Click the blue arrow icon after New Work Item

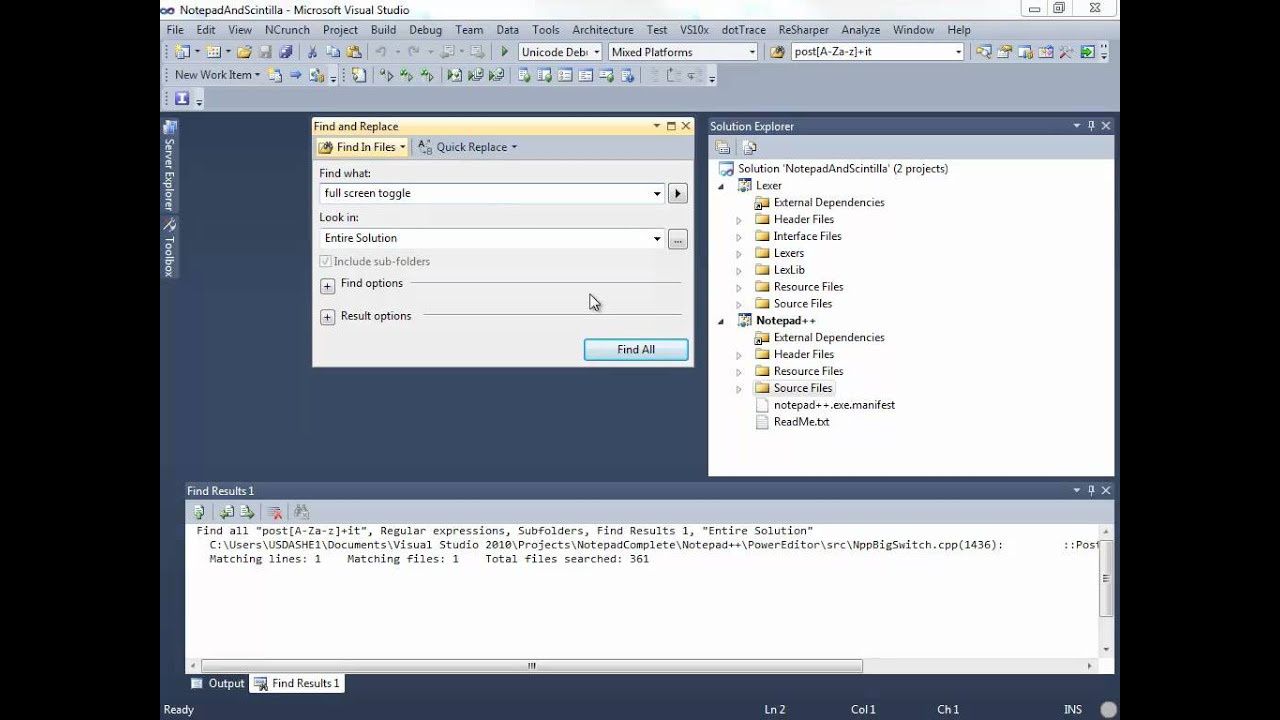point(296,75)
